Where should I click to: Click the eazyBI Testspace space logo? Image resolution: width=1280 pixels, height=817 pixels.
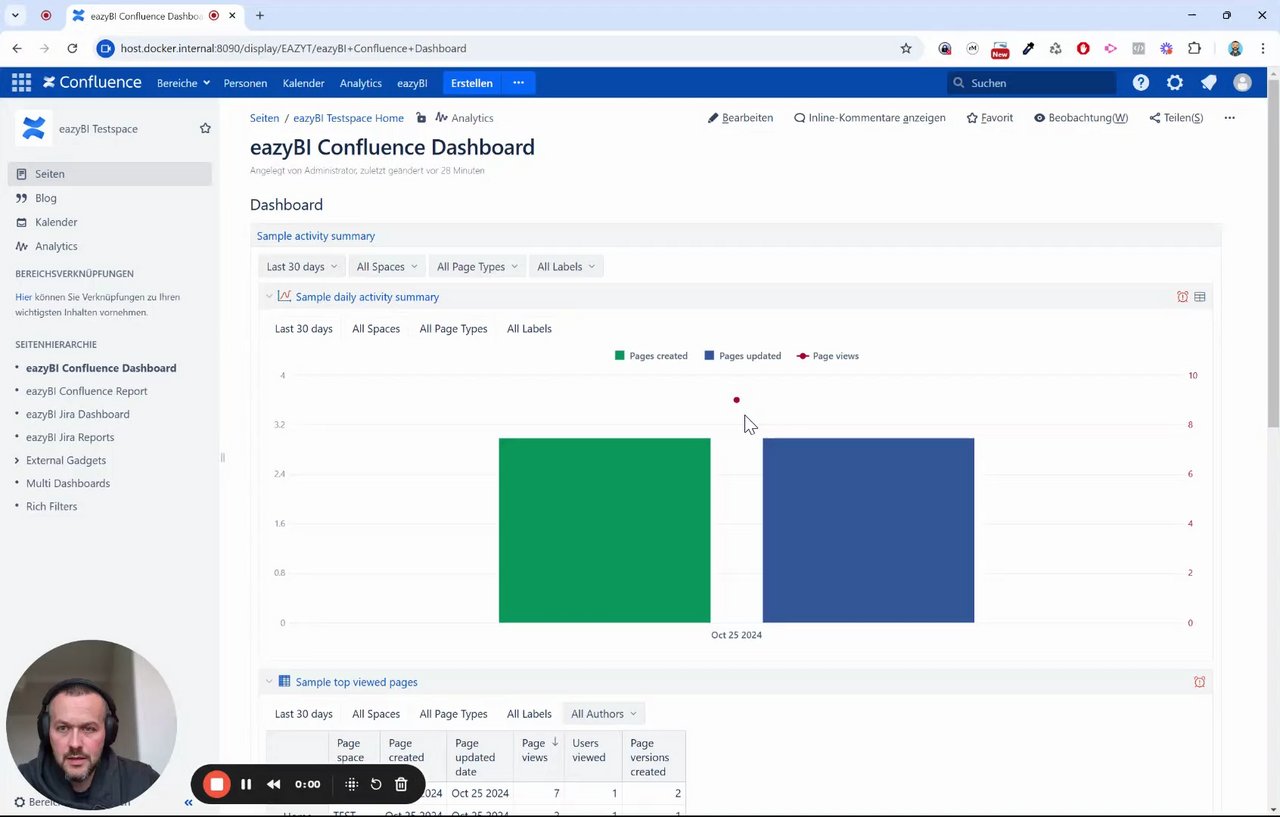pos(34,128)
